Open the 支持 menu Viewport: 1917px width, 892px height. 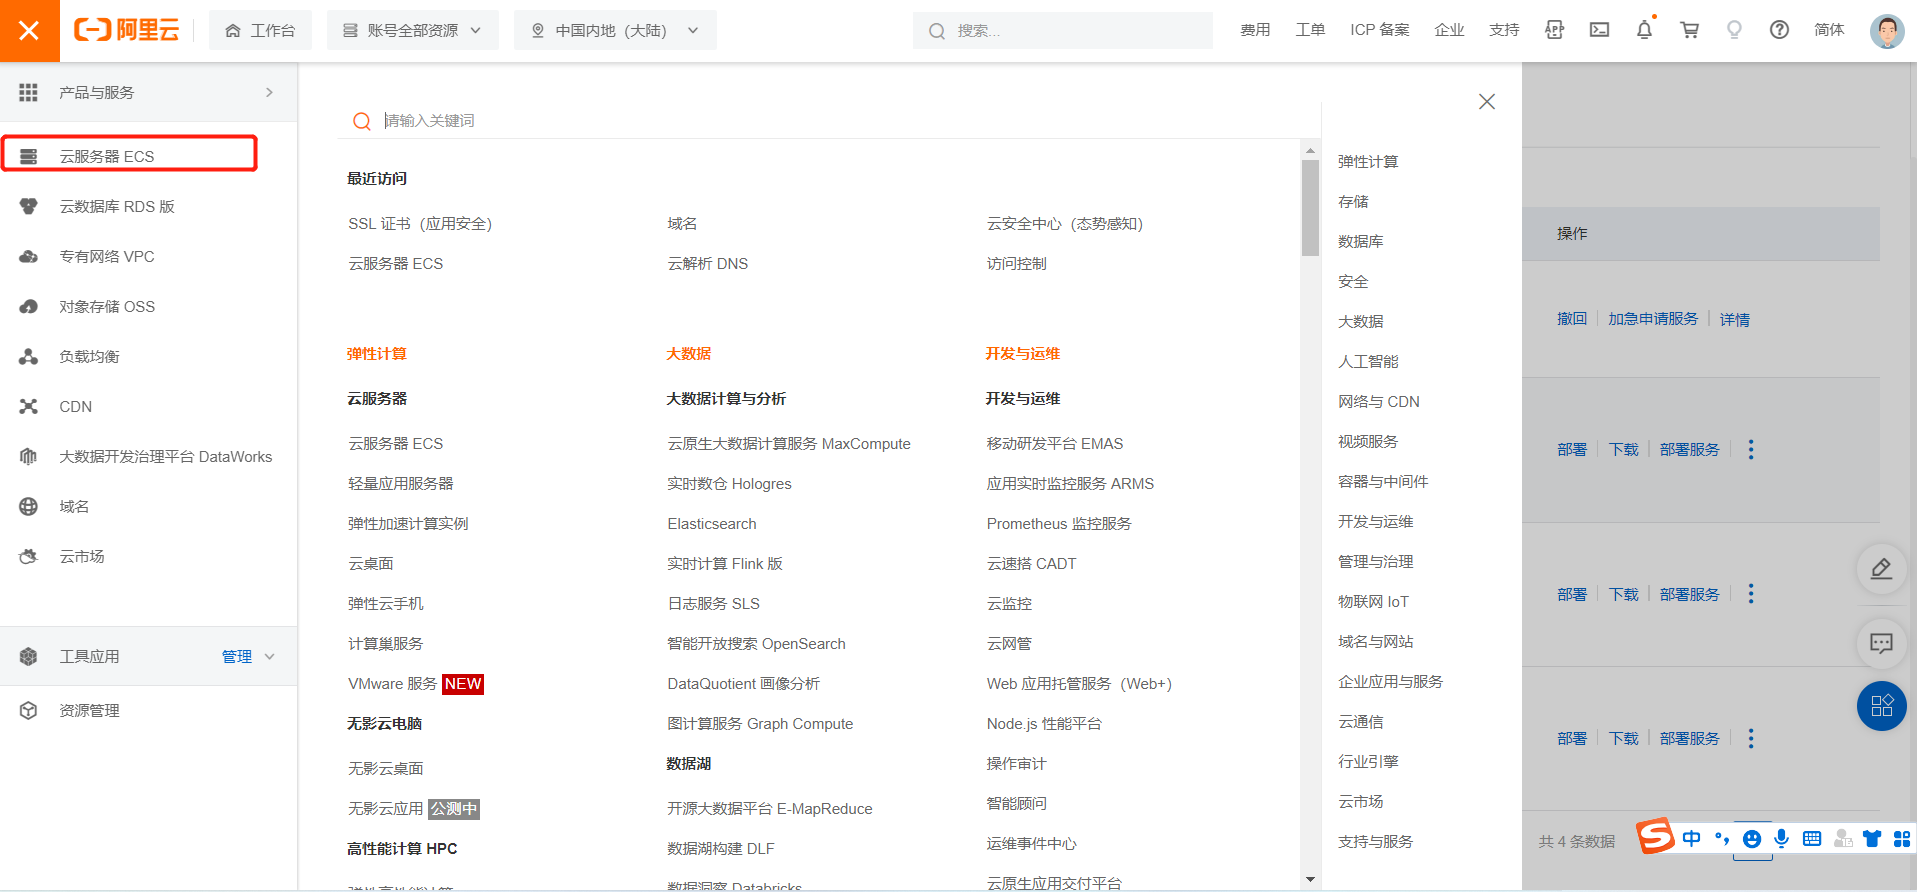pos(1504,30)
